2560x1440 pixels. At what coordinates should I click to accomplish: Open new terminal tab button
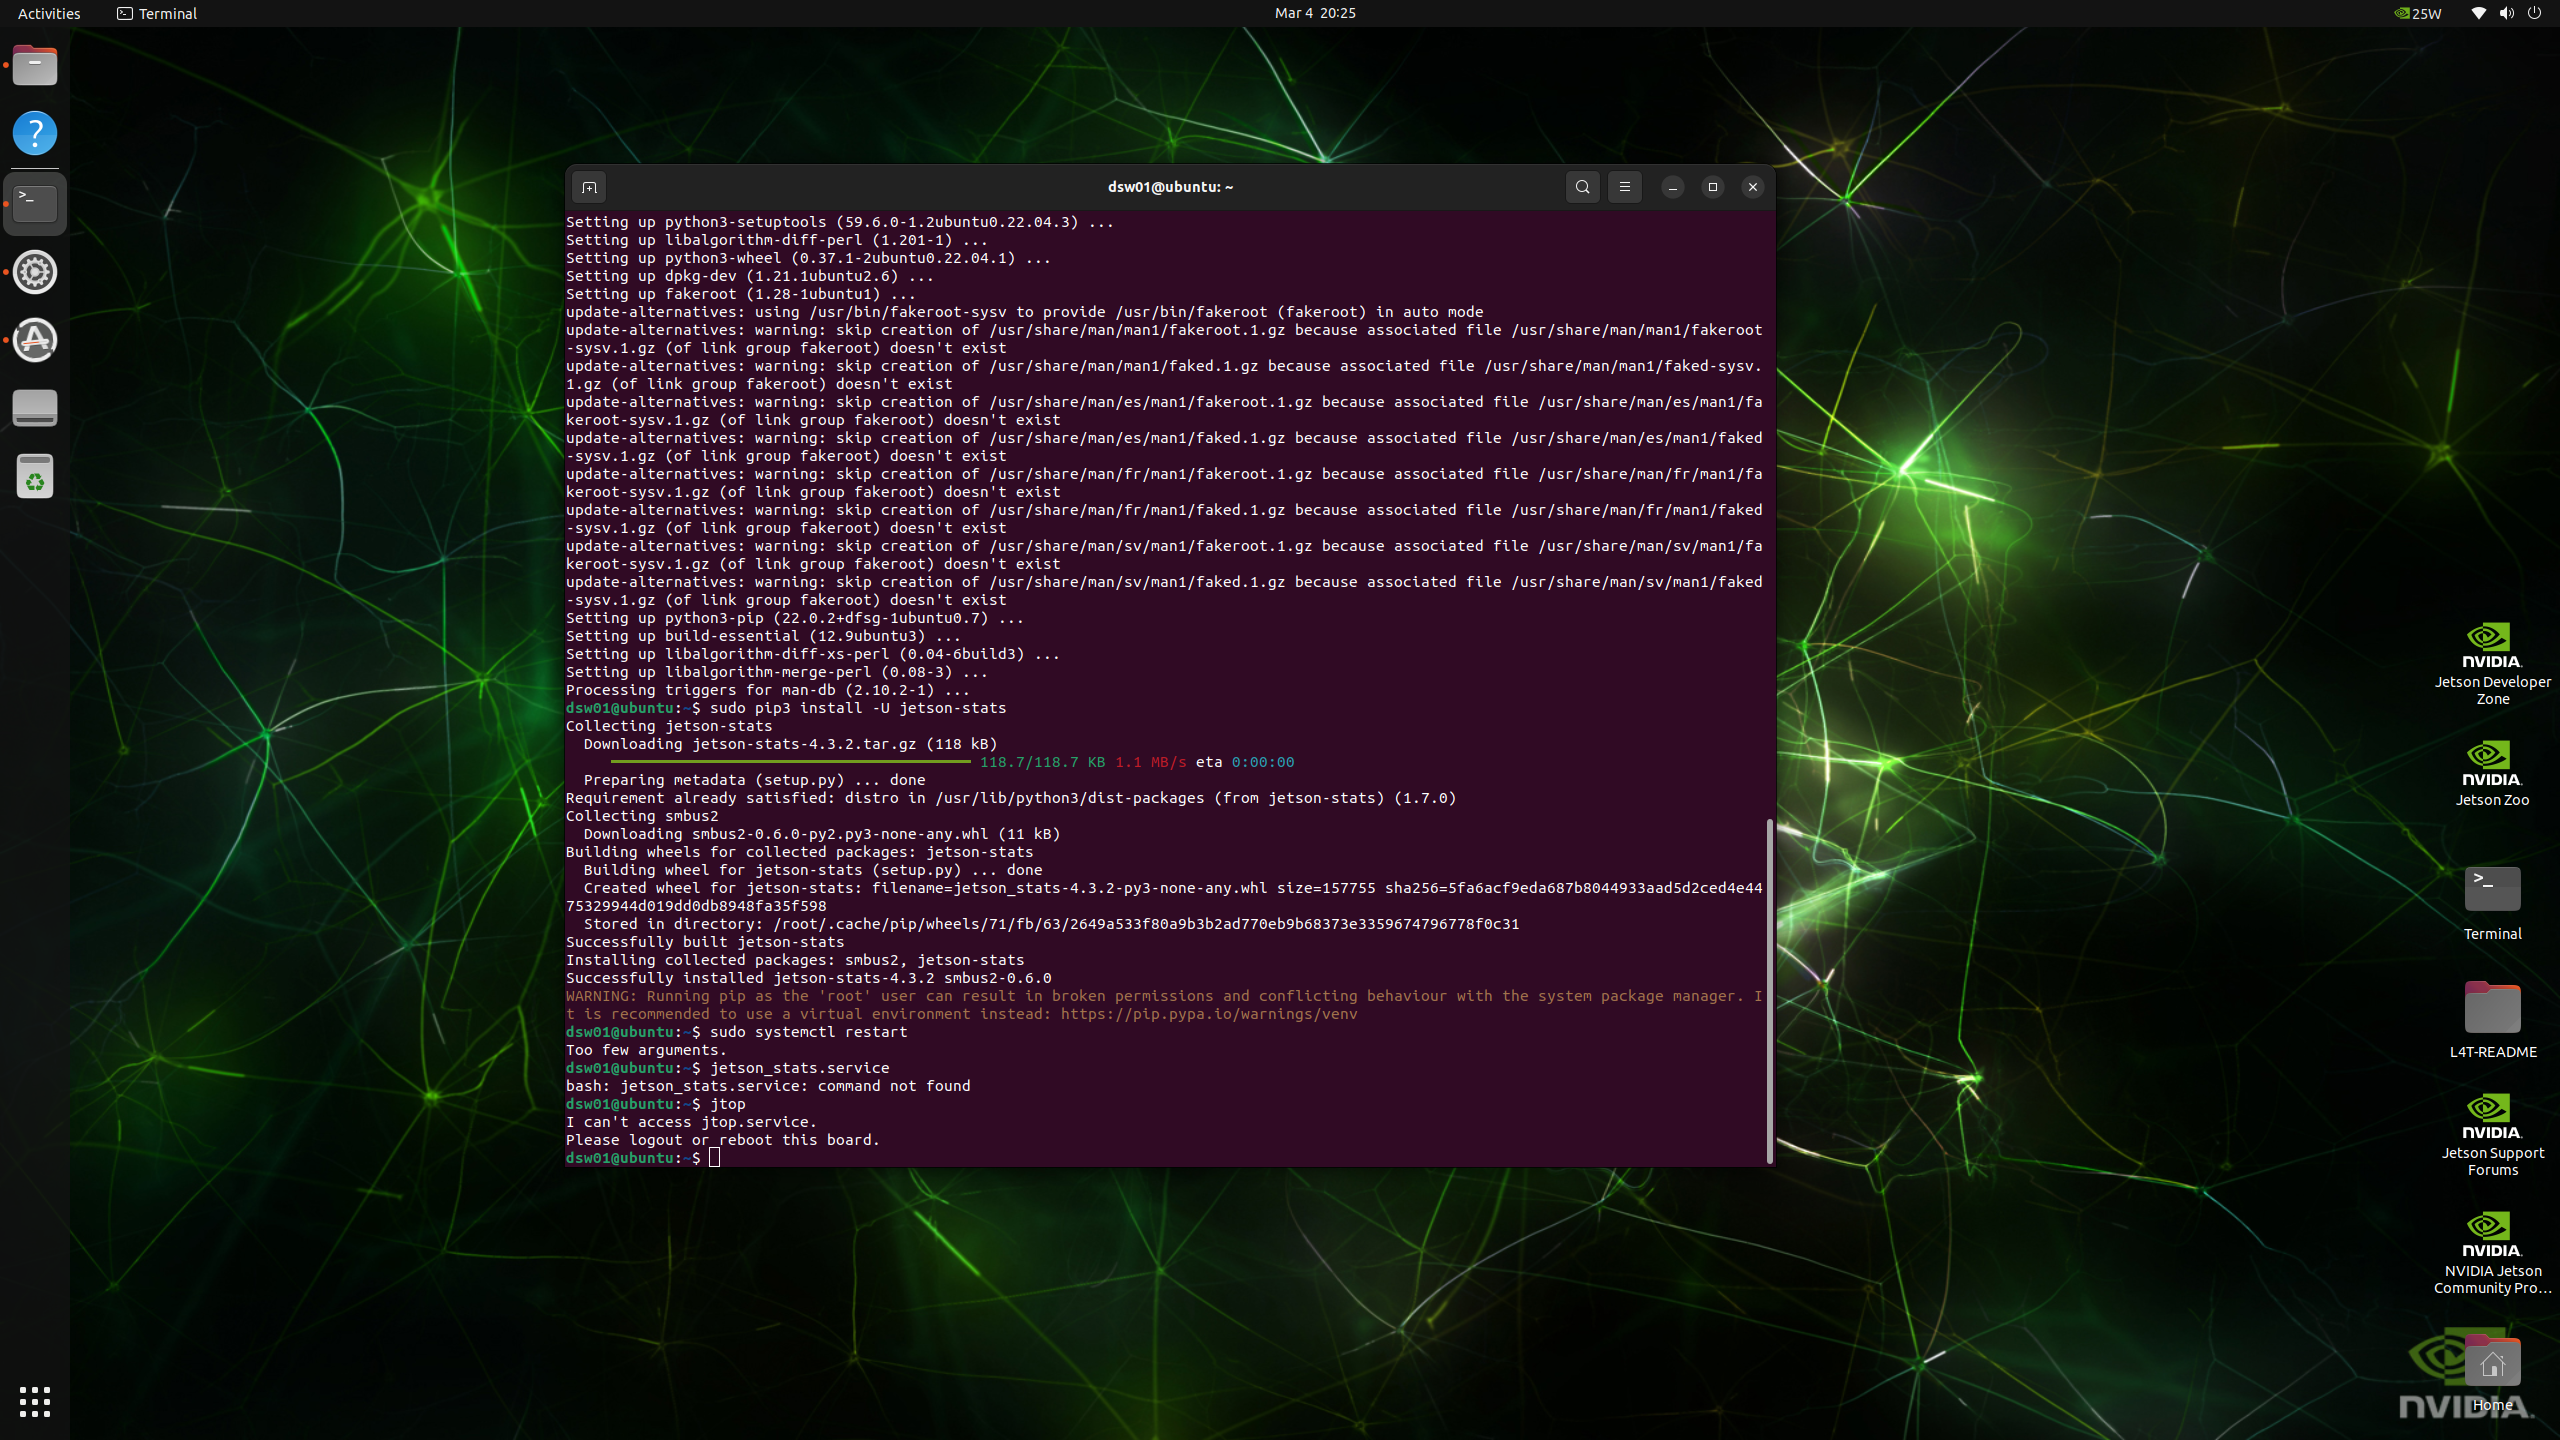(x=589, y=187)
